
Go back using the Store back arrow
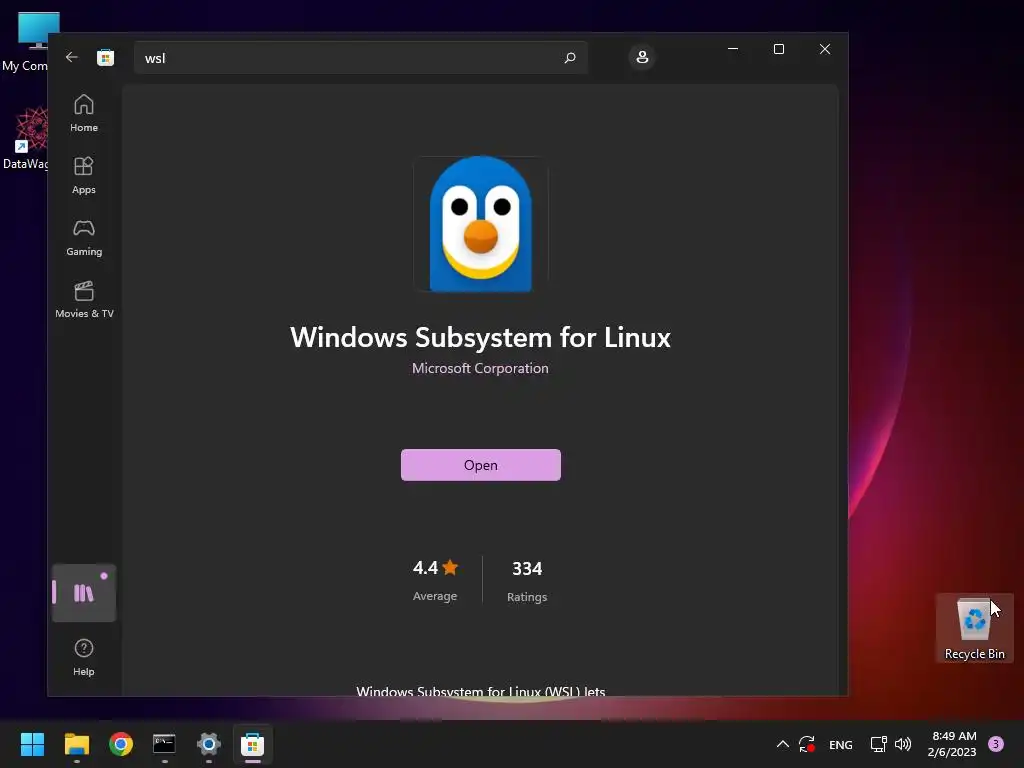[72, 57]
